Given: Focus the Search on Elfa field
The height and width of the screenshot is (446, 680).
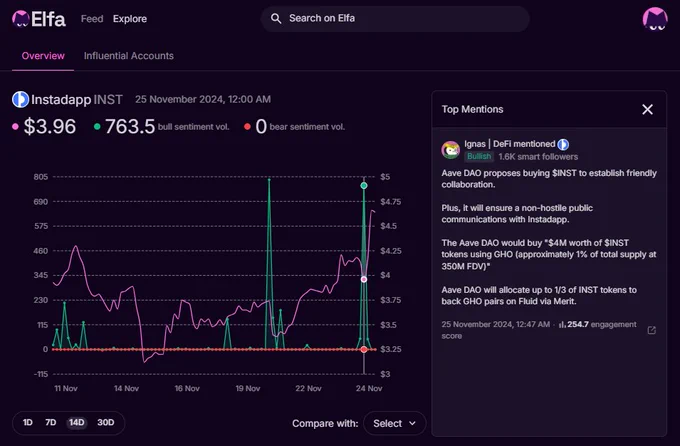Looking at the screenshot, I should point(395,19).
